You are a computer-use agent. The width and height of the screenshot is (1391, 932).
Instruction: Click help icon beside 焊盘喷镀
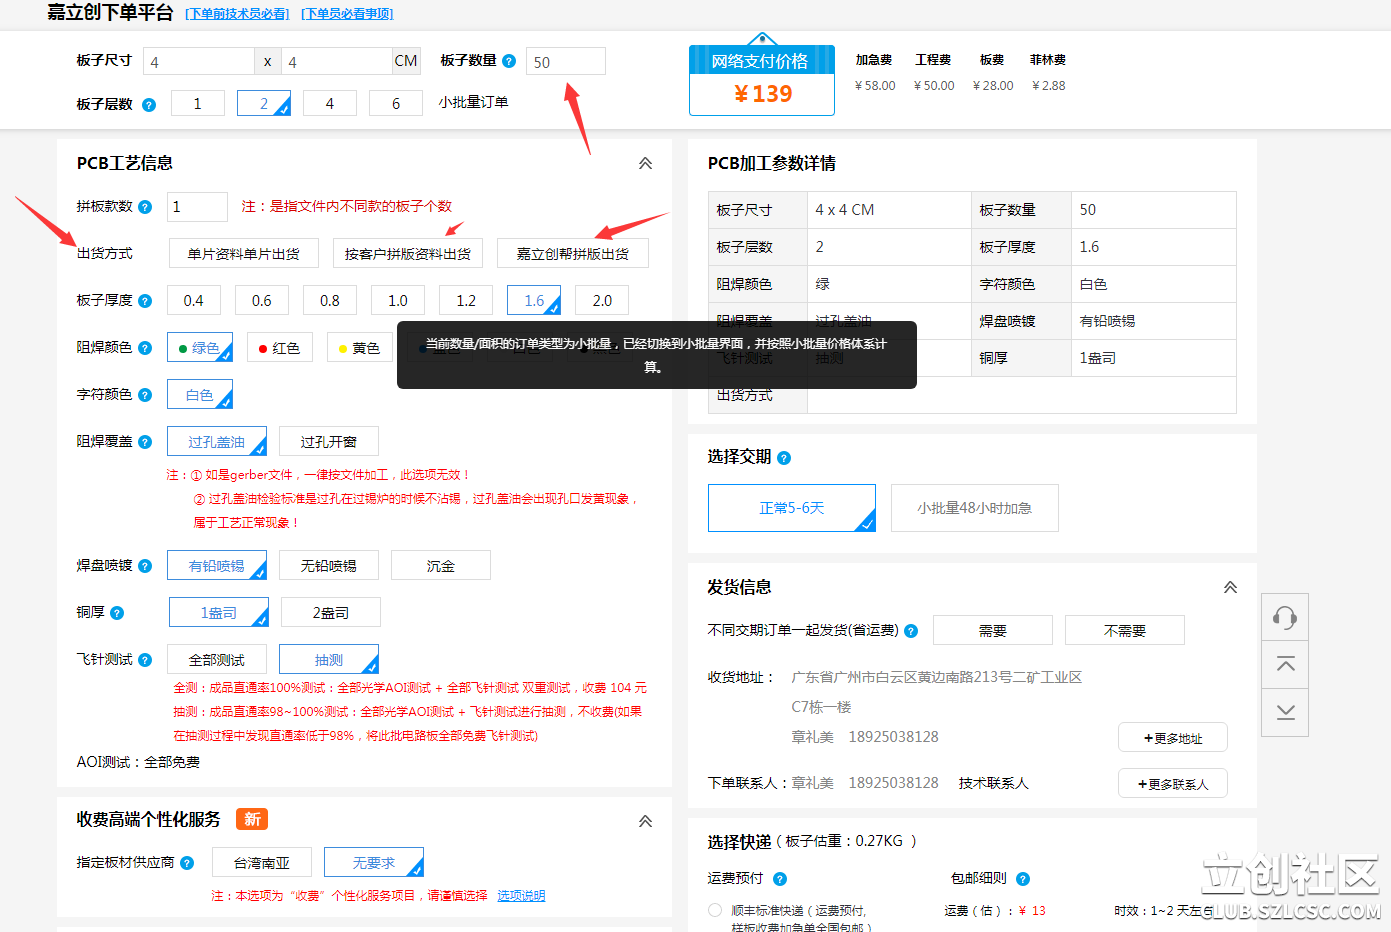[145, 566]
